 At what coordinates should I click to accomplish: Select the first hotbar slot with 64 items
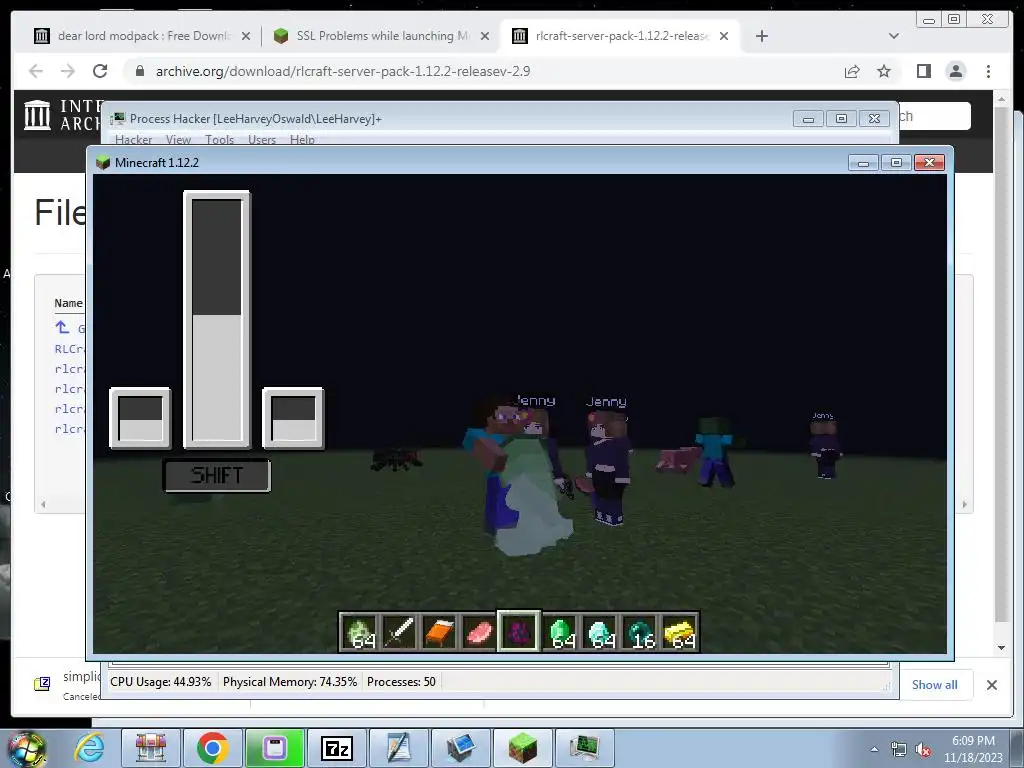click(359, 632)
